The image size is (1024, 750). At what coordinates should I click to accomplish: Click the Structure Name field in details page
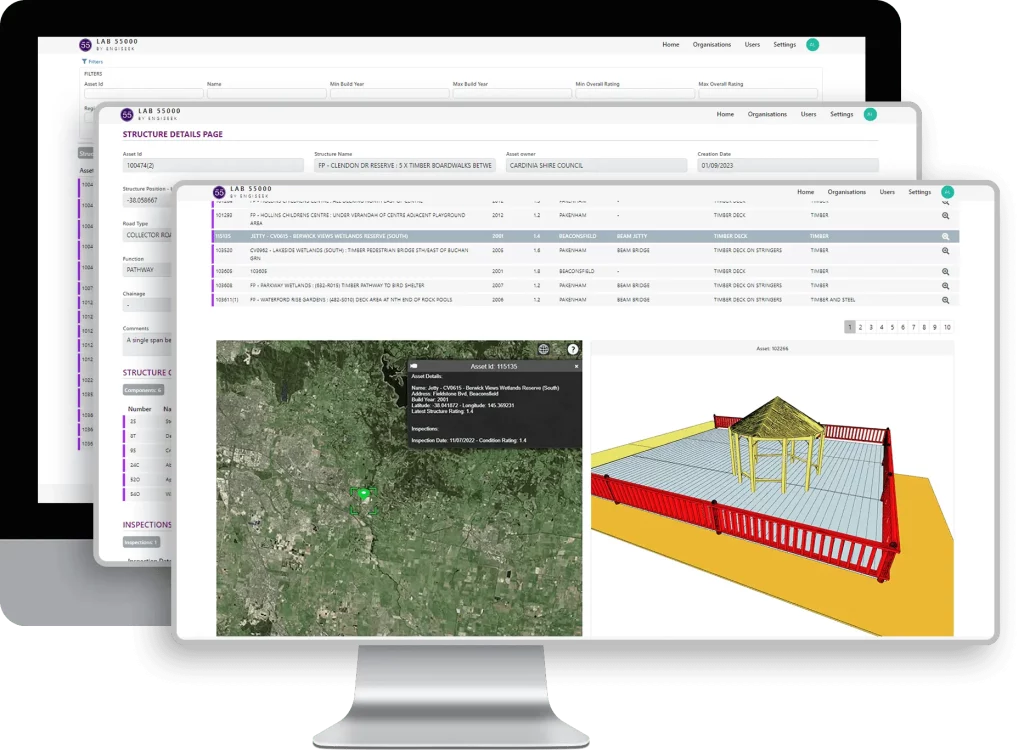(x=404, y=165)
